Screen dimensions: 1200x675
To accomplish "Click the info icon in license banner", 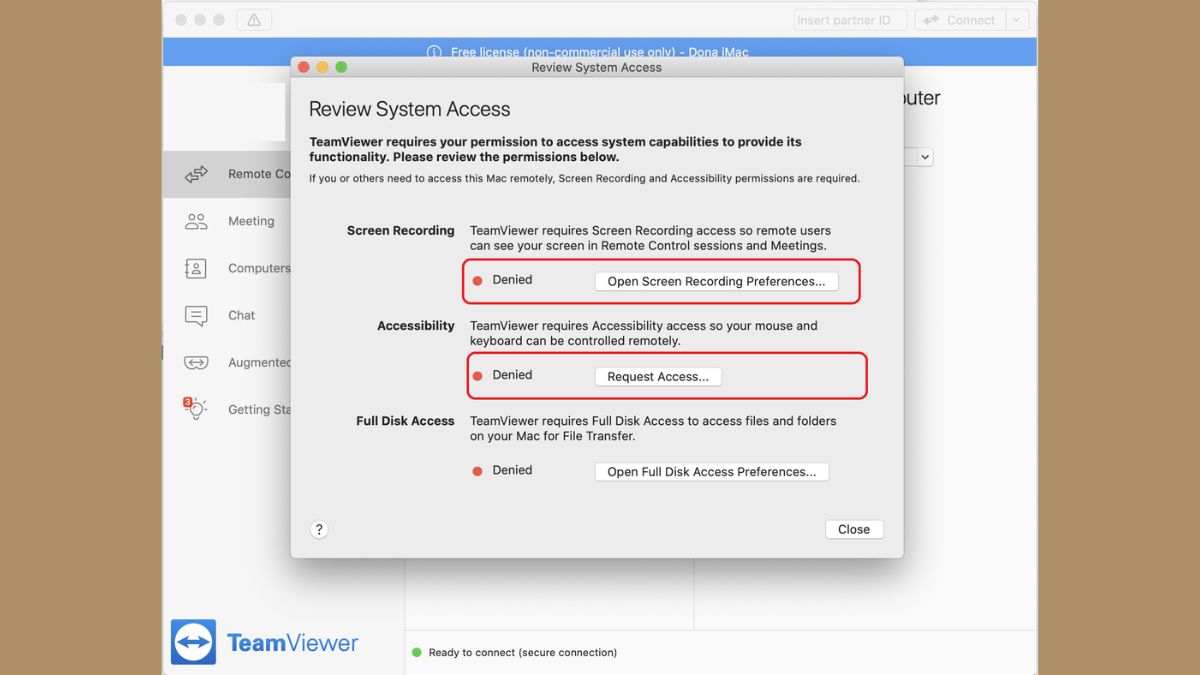I will pyautogui.click(x=434, y=52).
